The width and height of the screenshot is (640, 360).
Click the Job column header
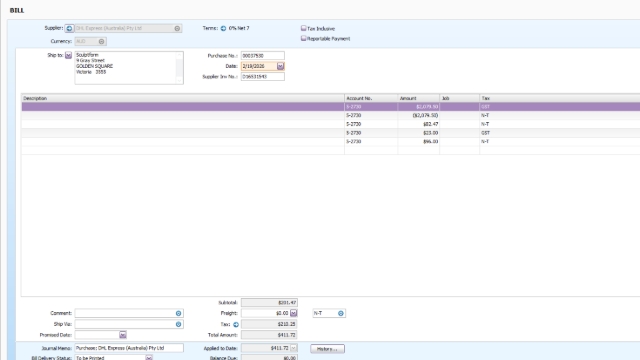[x=460, y=98]
